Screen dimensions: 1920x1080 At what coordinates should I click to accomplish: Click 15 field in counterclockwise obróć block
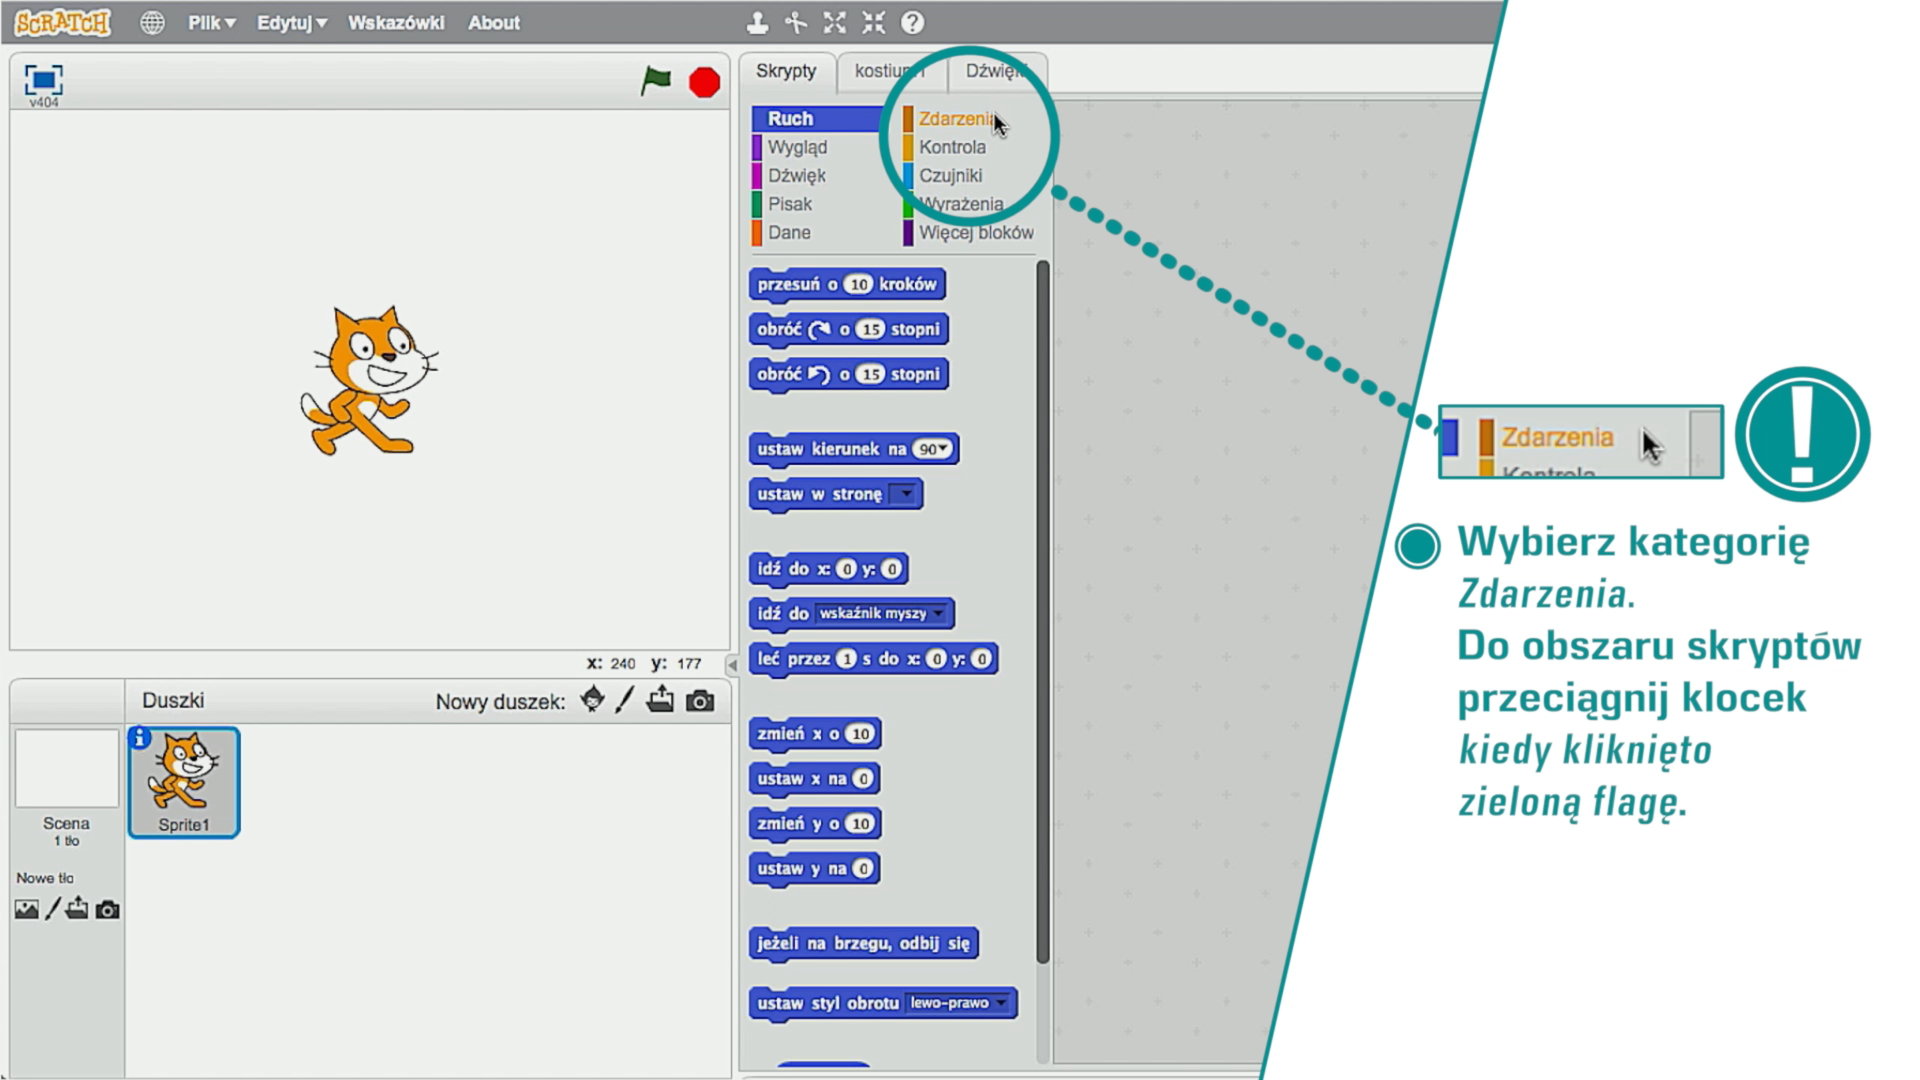coord(871,374)
